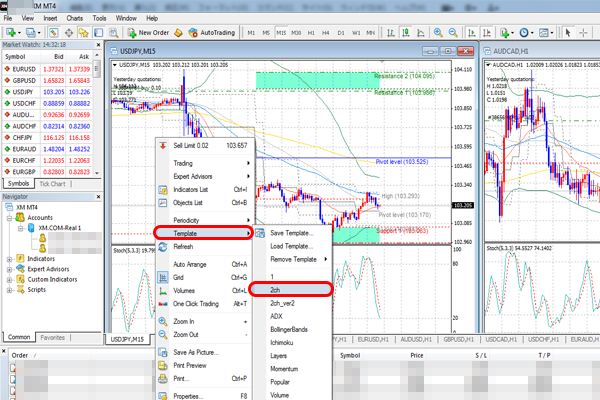Toggle Grid in context menu
Screen dimensions: 600x400
pos(204,278)
